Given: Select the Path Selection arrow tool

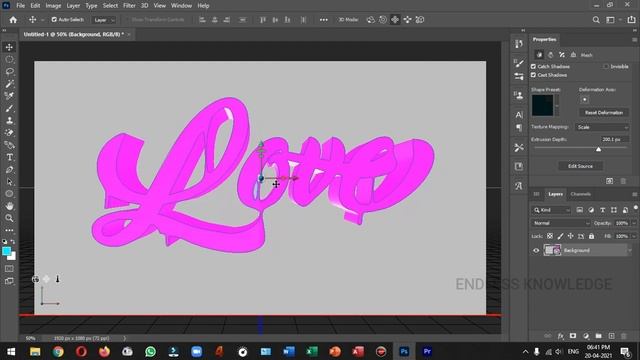Looking at the screenshot, I should click(x=9, y=182).
